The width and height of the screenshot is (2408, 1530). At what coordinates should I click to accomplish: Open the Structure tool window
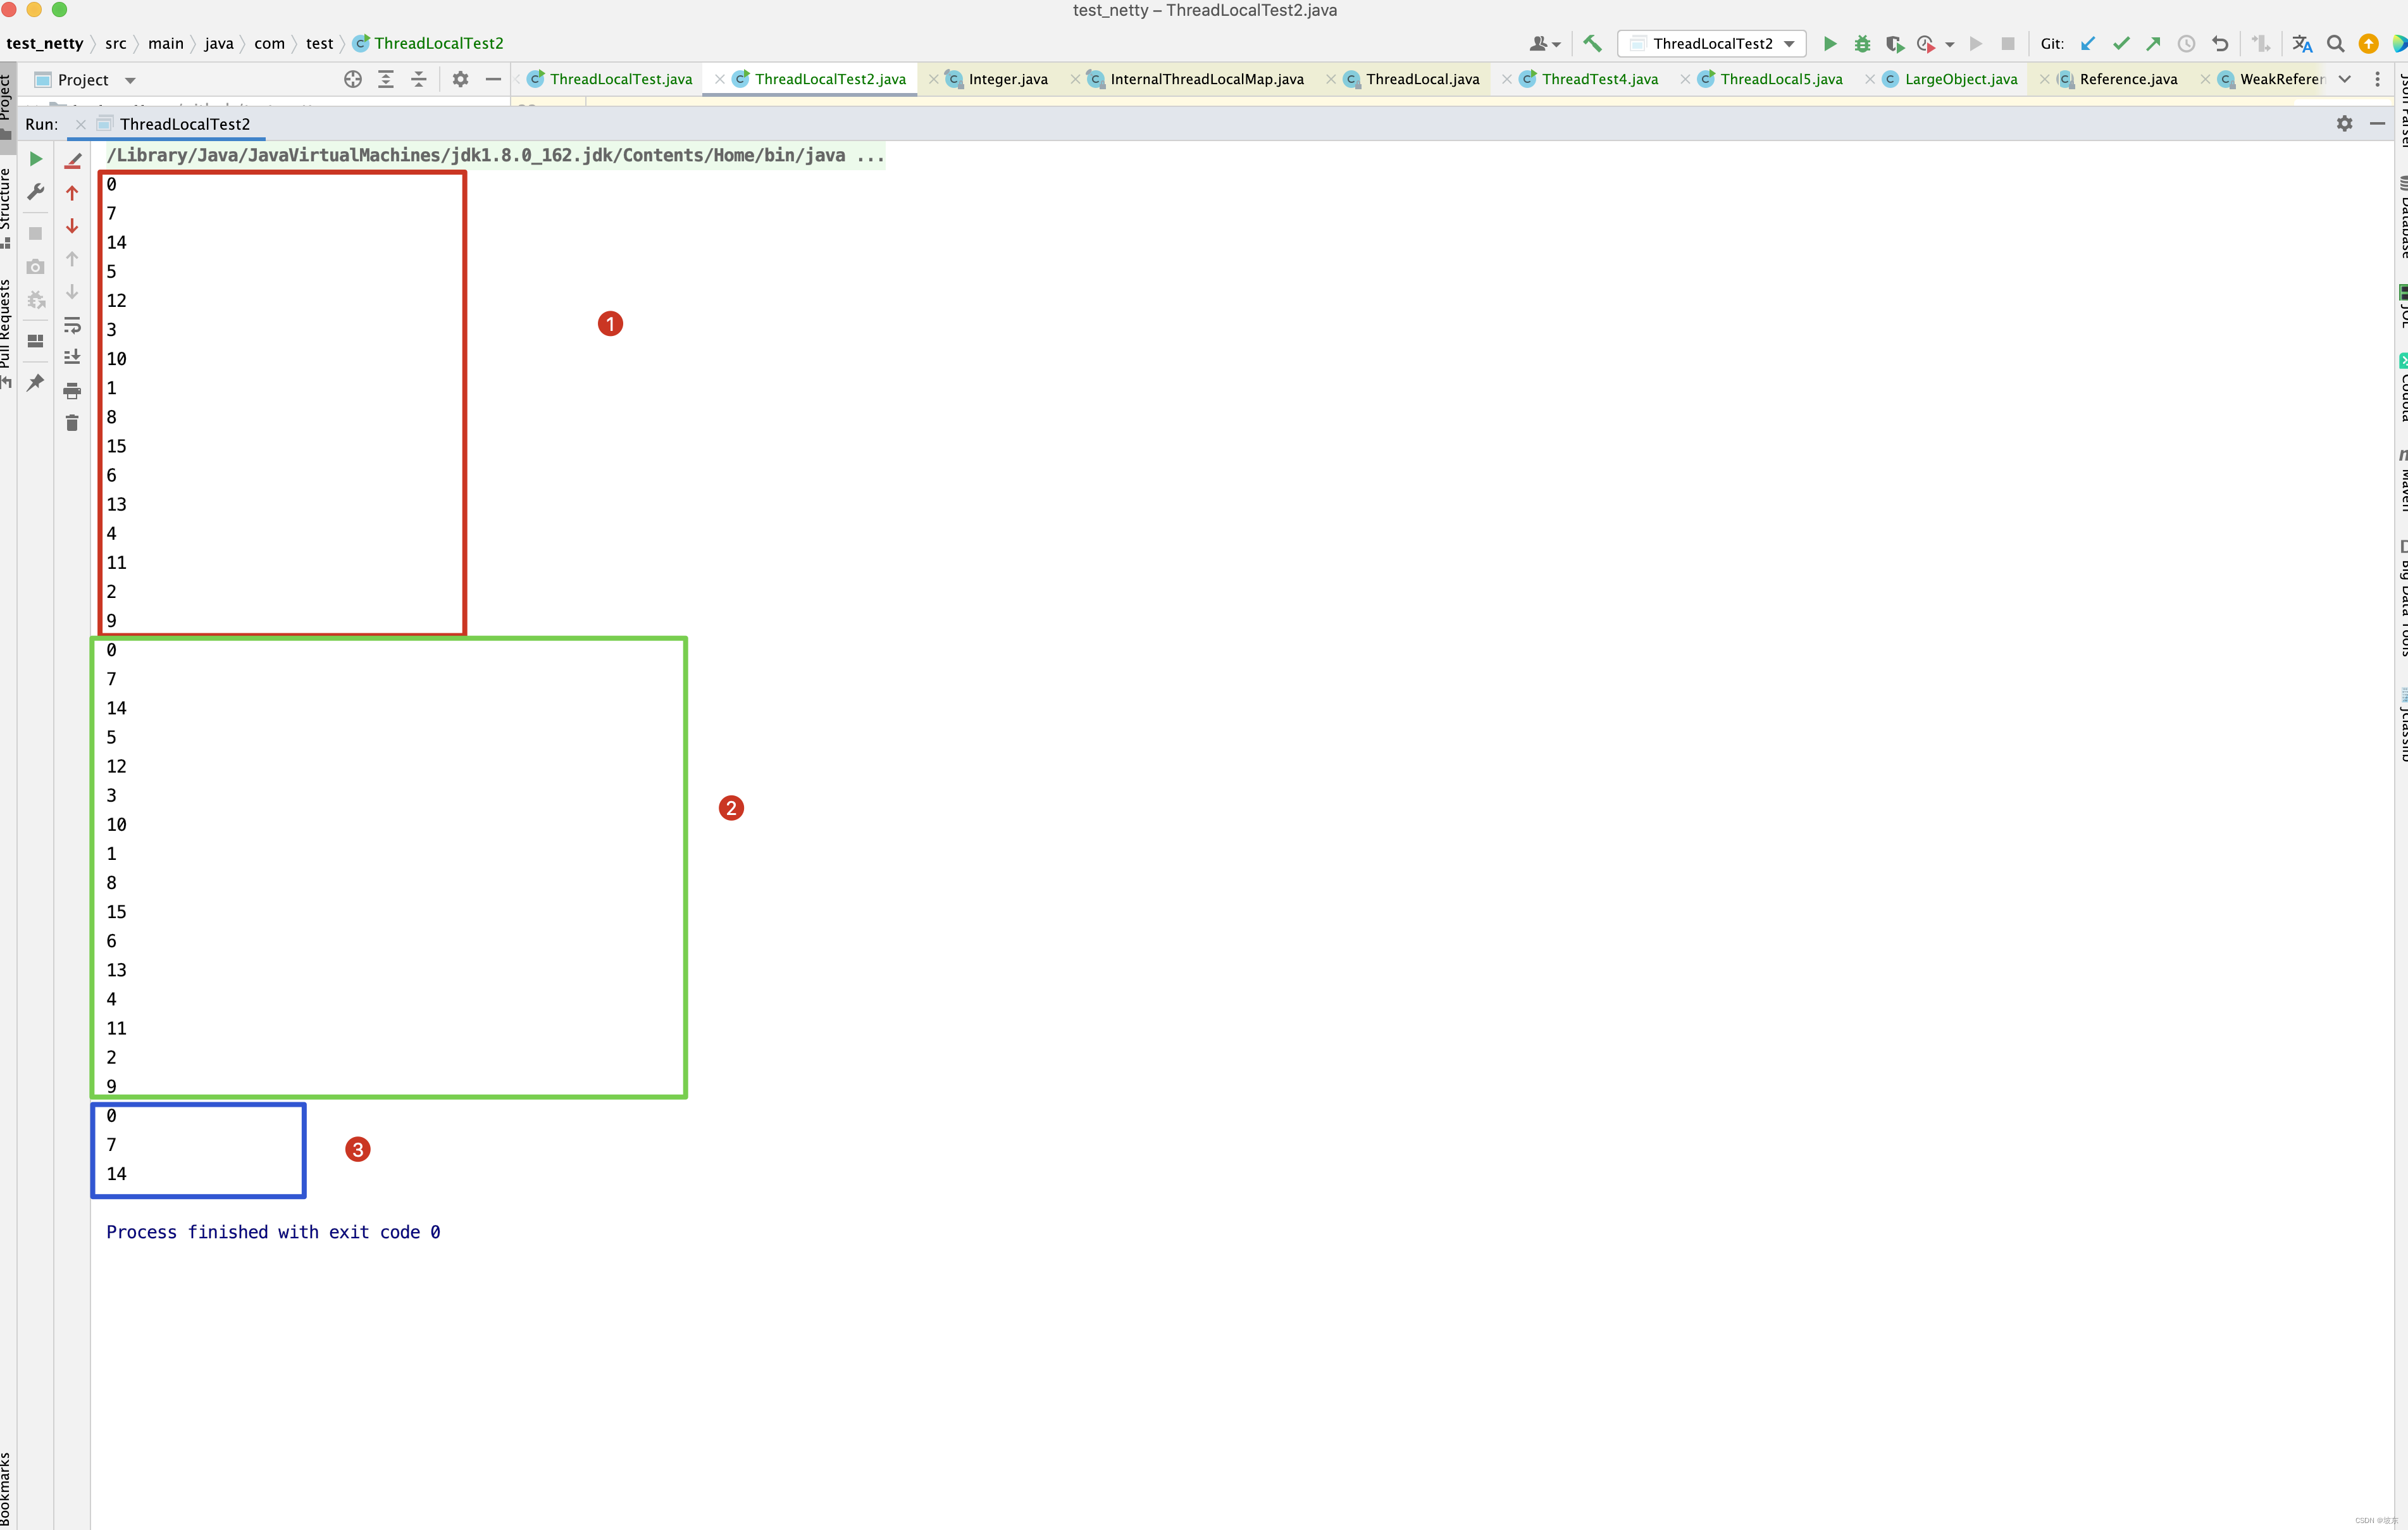[6, 200]
